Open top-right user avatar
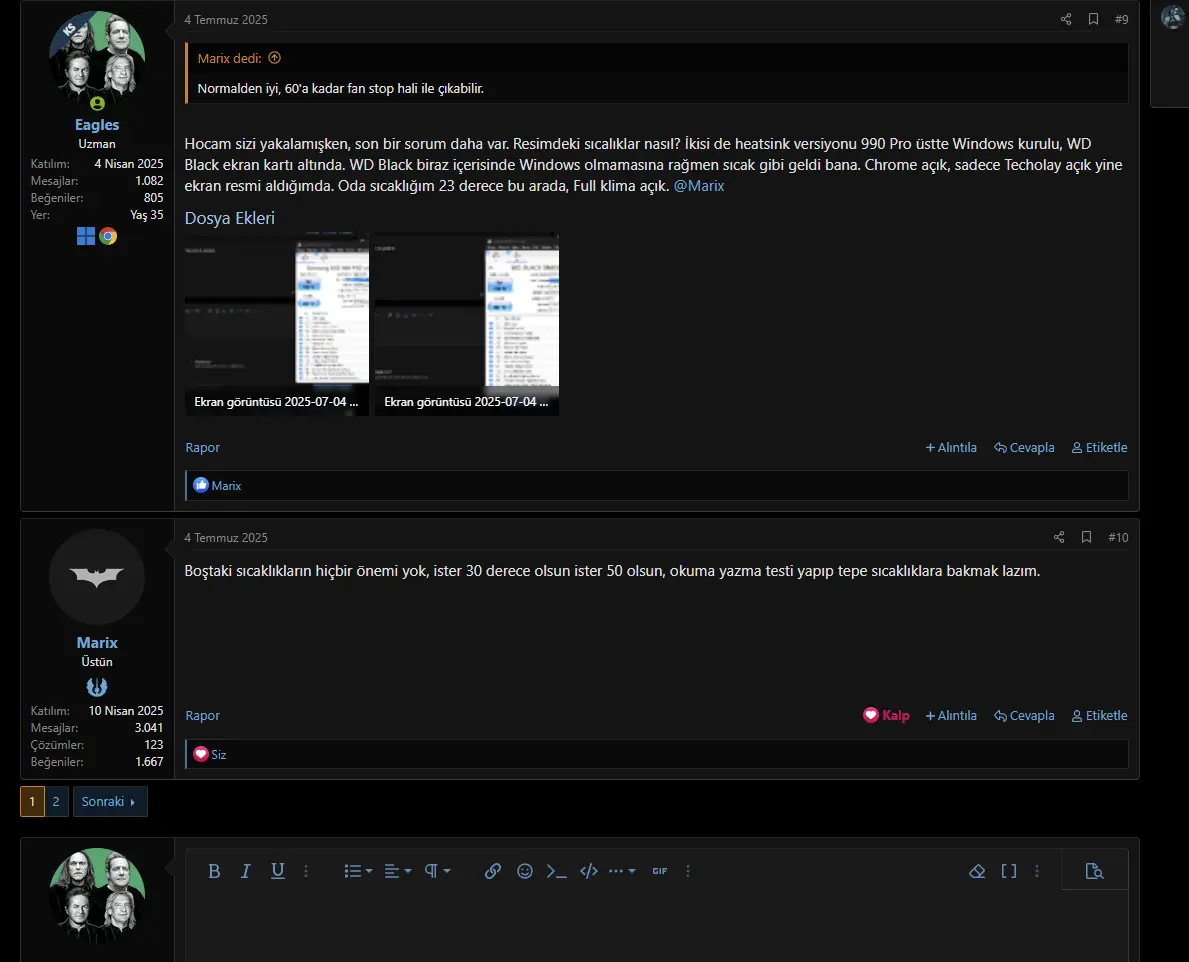The height and width of the screenshot is (962, 1189). pos(1173,16)
